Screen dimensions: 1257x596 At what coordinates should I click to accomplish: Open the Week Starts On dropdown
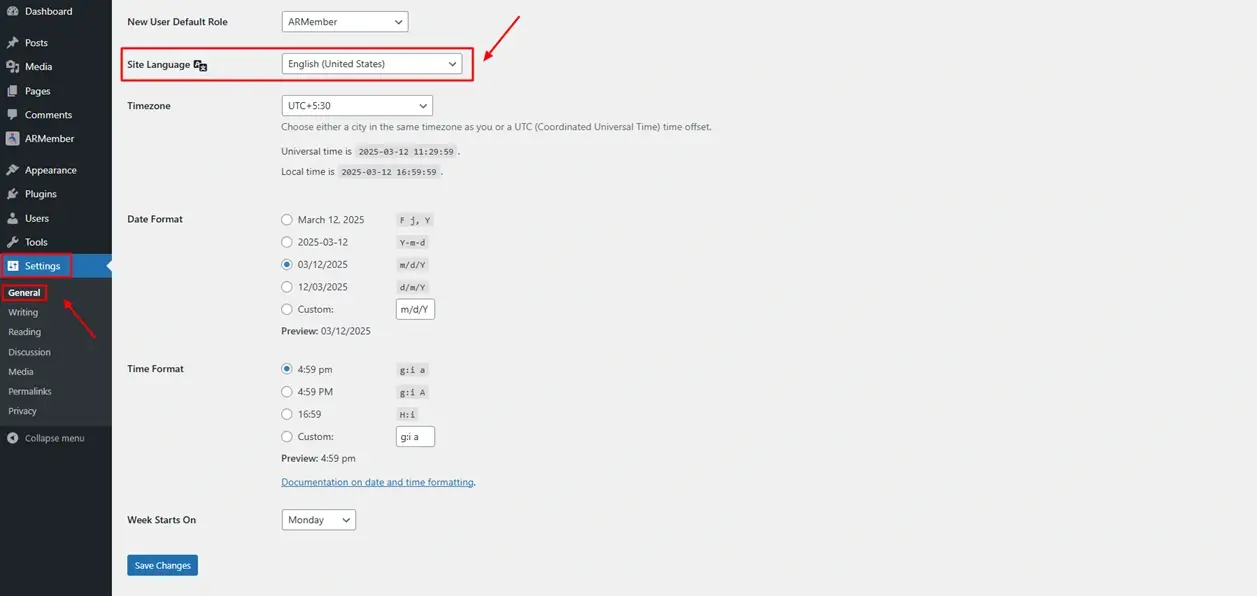319,520
